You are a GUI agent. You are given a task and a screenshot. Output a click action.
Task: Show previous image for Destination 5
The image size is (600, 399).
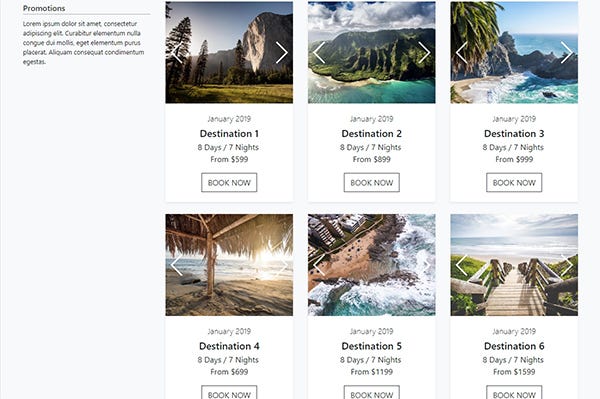point(319,265)
